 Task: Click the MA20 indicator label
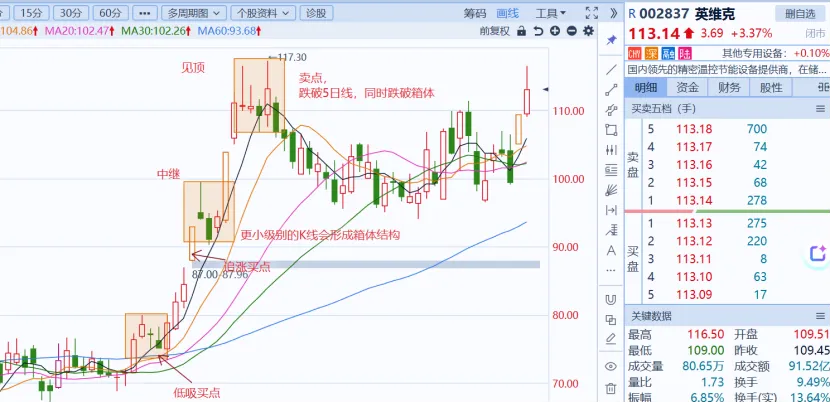(x=79, y=31)
